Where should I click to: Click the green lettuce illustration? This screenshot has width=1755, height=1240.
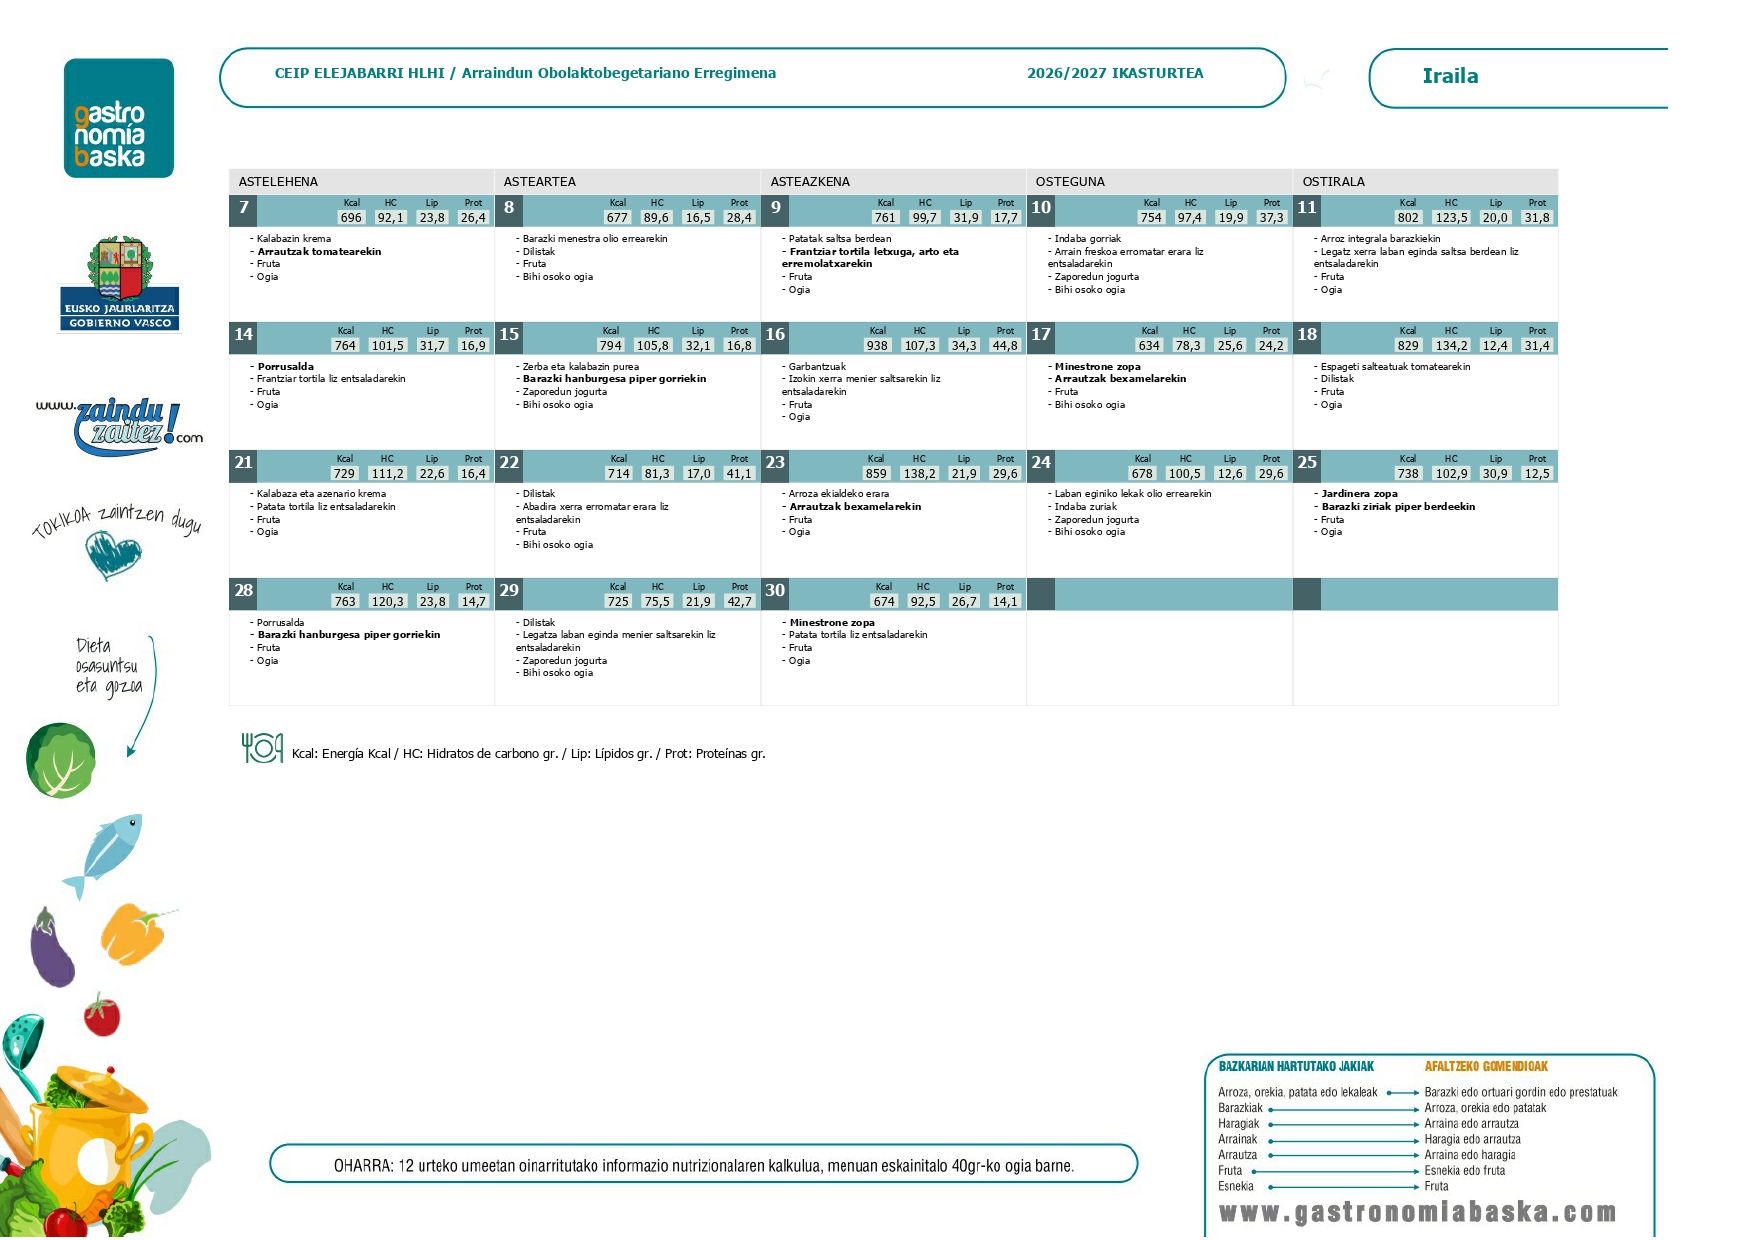(x=61, y=761)
